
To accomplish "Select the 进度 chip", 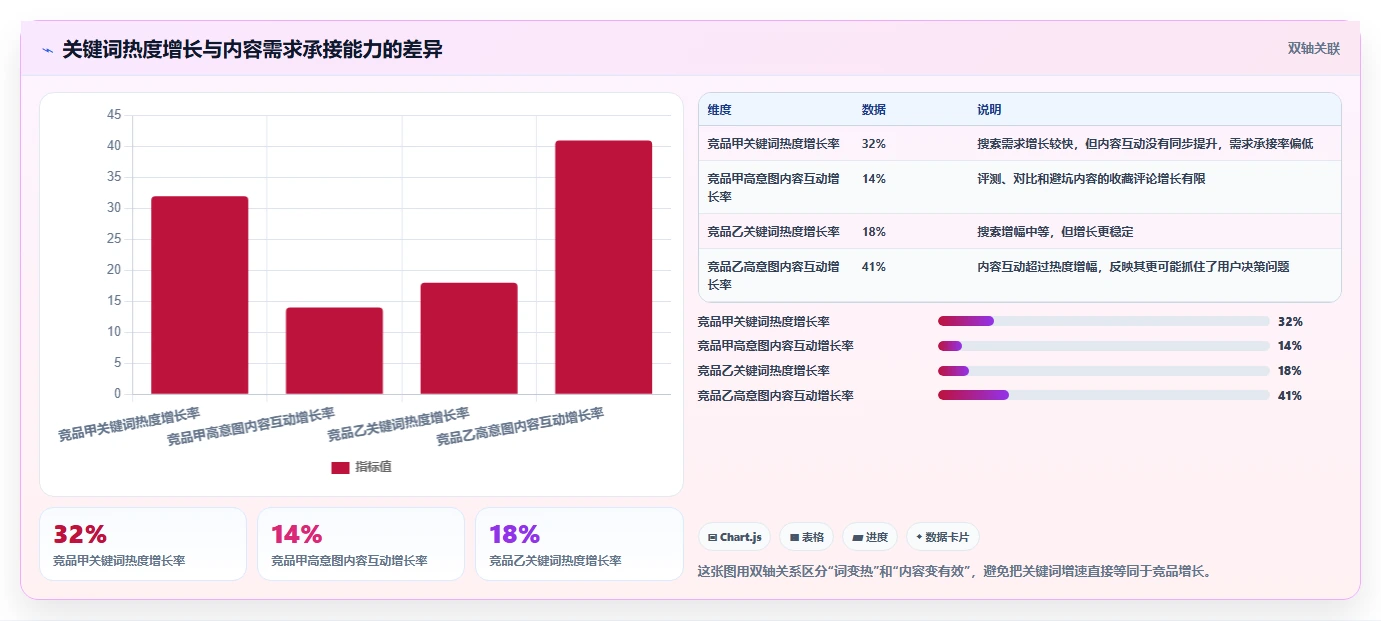I will (870, 537).
